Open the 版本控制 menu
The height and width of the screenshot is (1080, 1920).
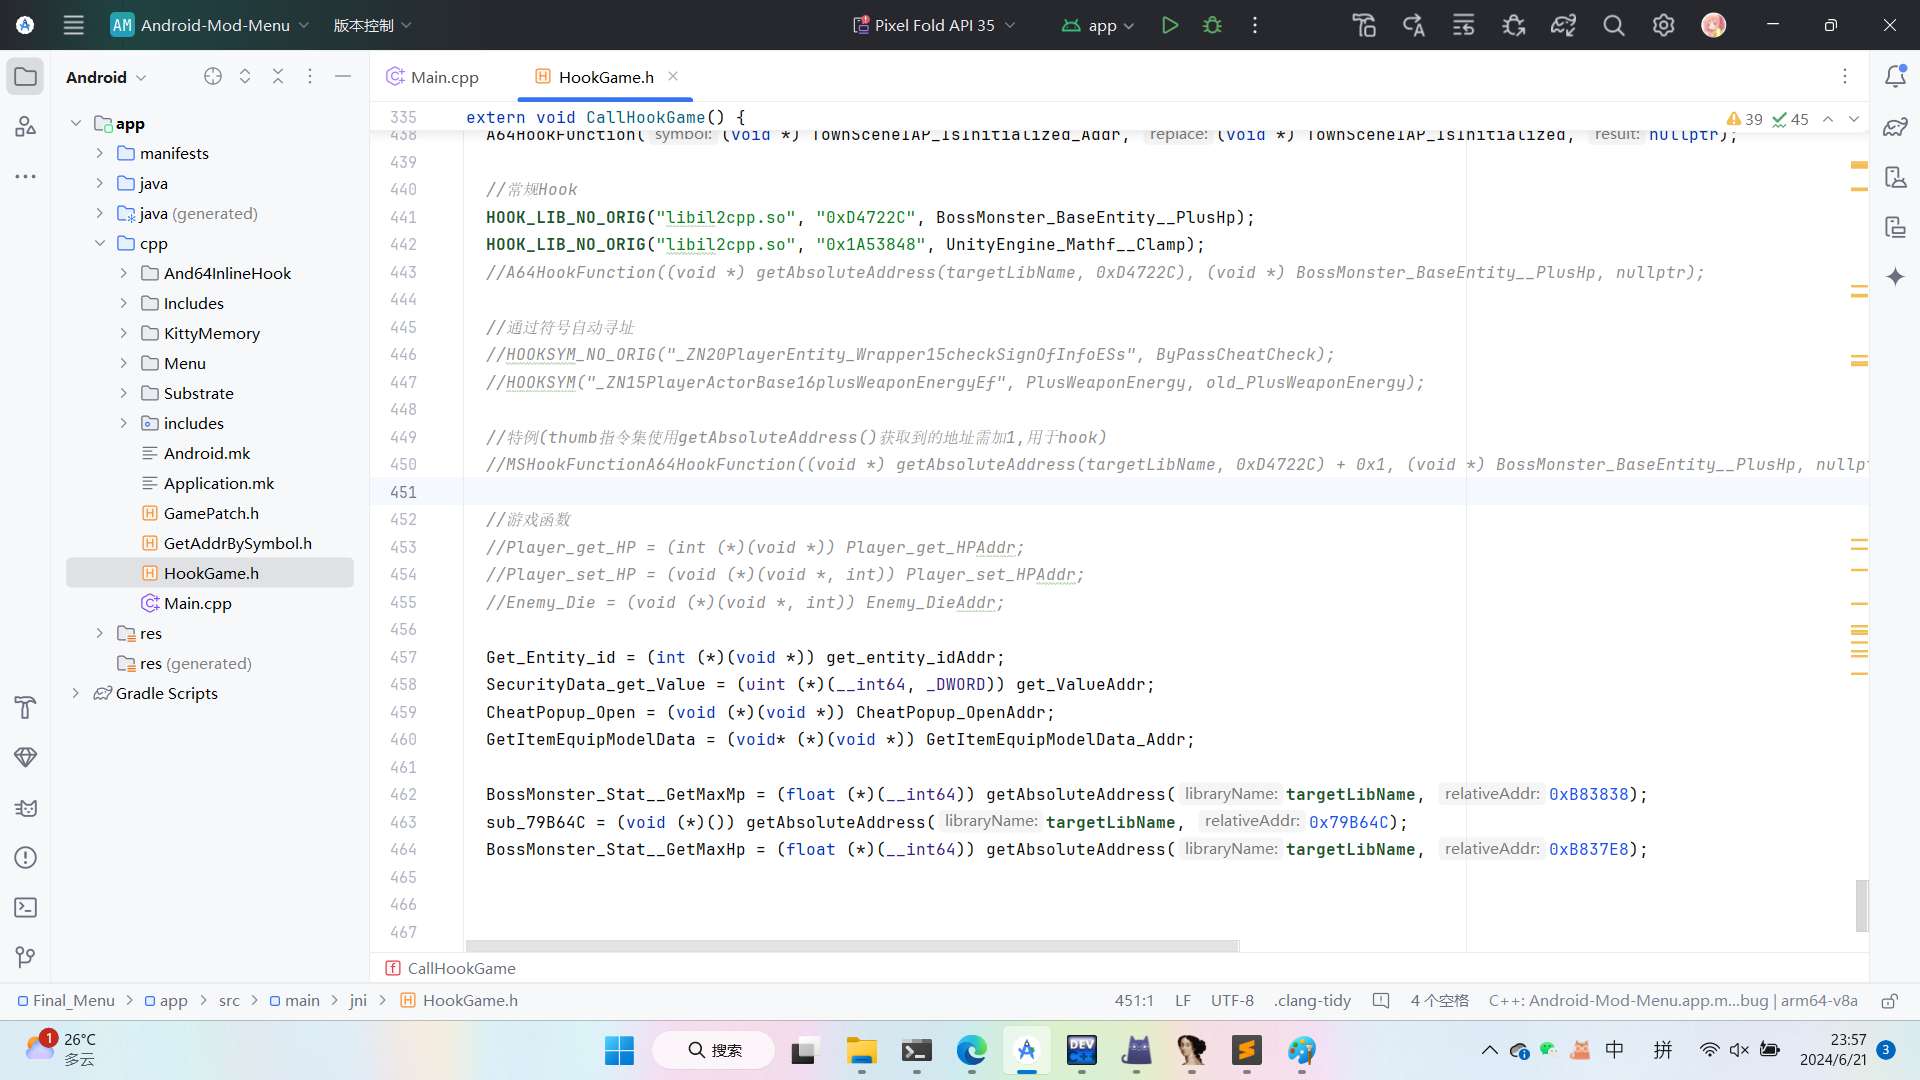[372, 25]
